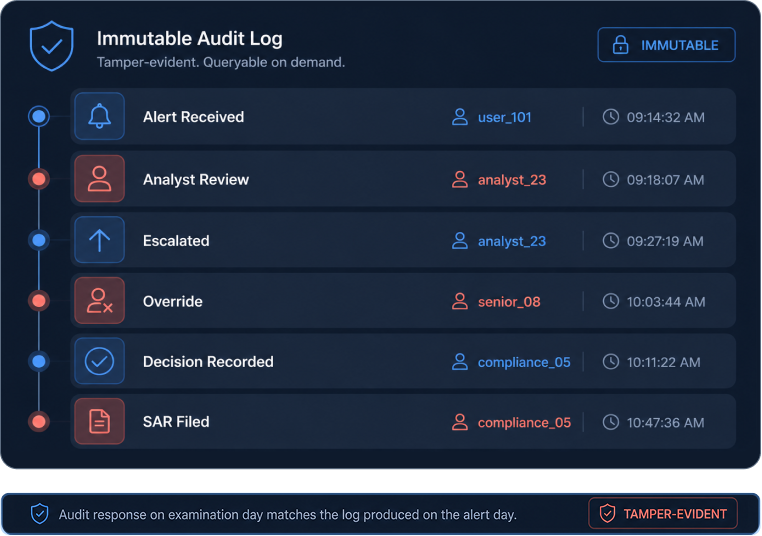Click the bell icon for Alert Received
The image size is (762, 536).
point(100,116)
